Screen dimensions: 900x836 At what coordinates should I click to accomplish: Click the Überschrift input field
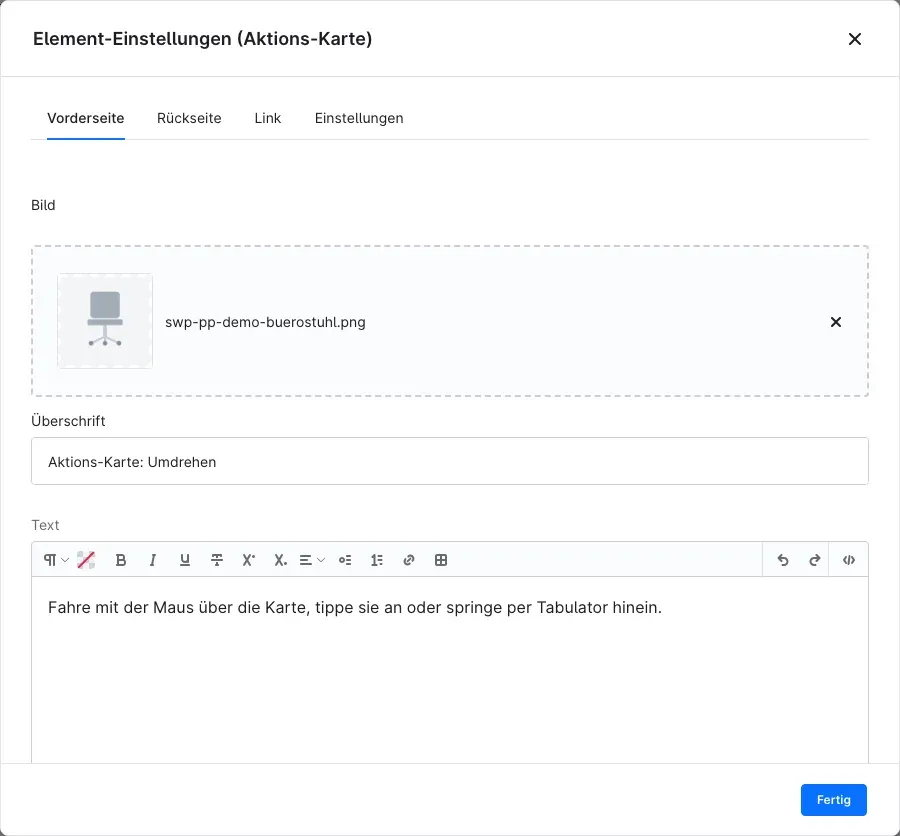(x=449, y=461)
